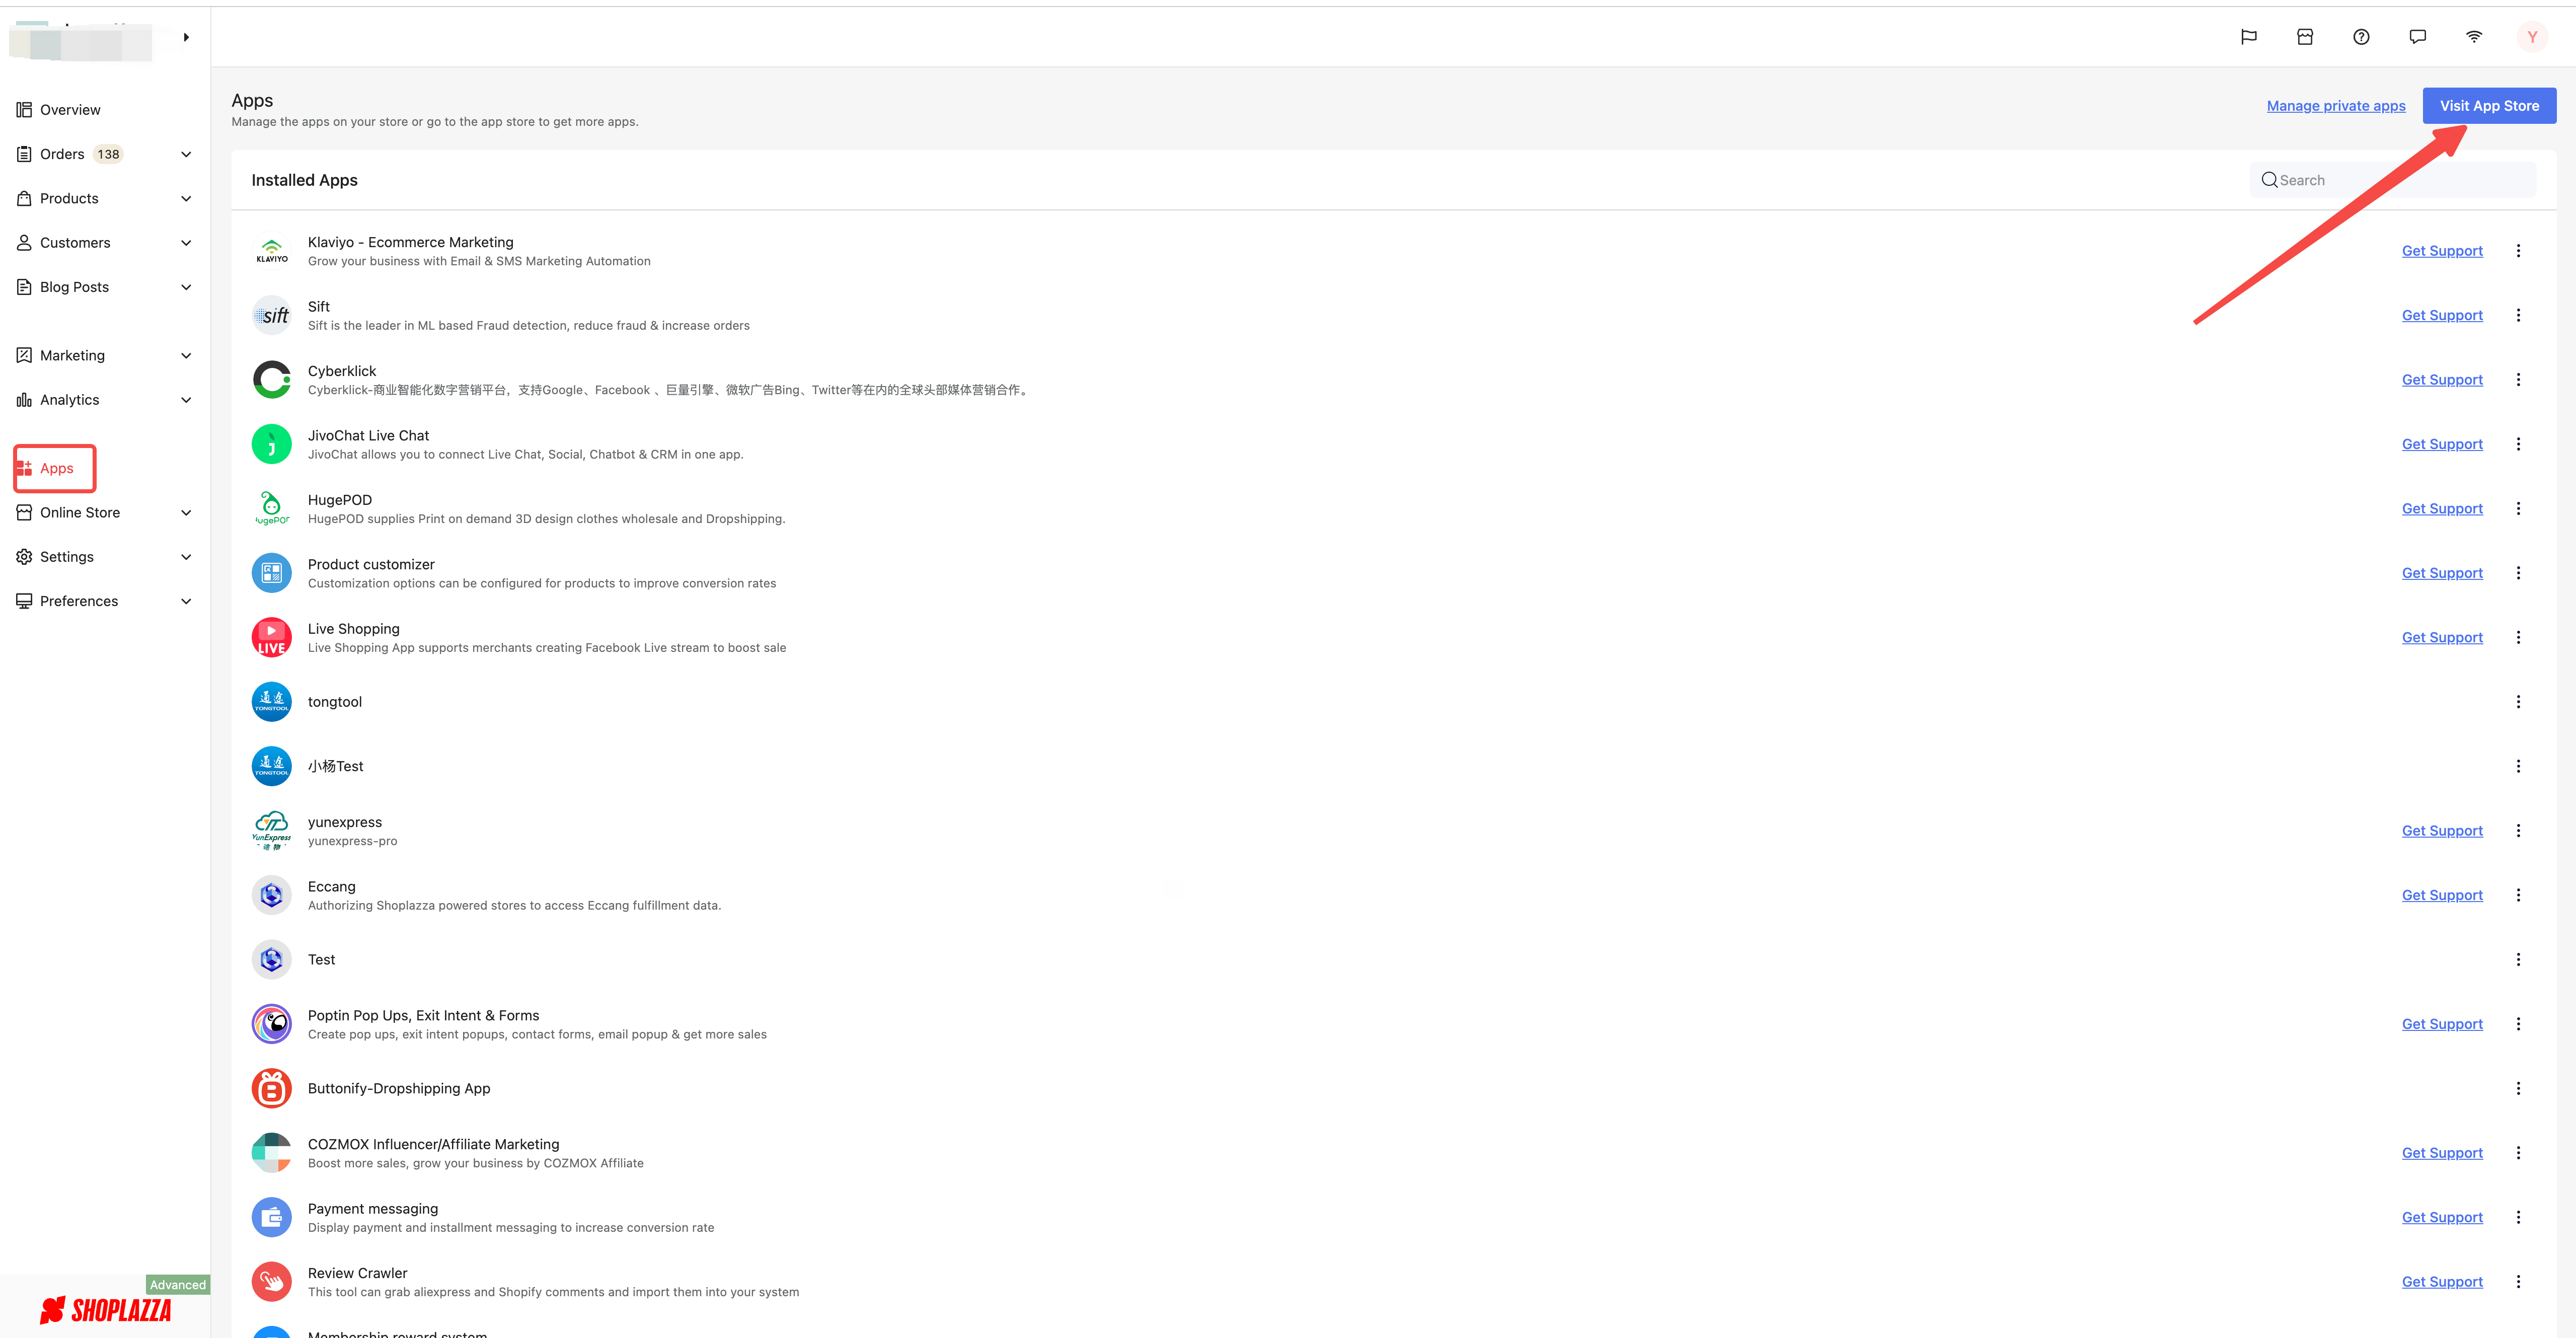Click the flag icon in top bar
The height and width of the screenshot is (1338, 2576).
2248,37
